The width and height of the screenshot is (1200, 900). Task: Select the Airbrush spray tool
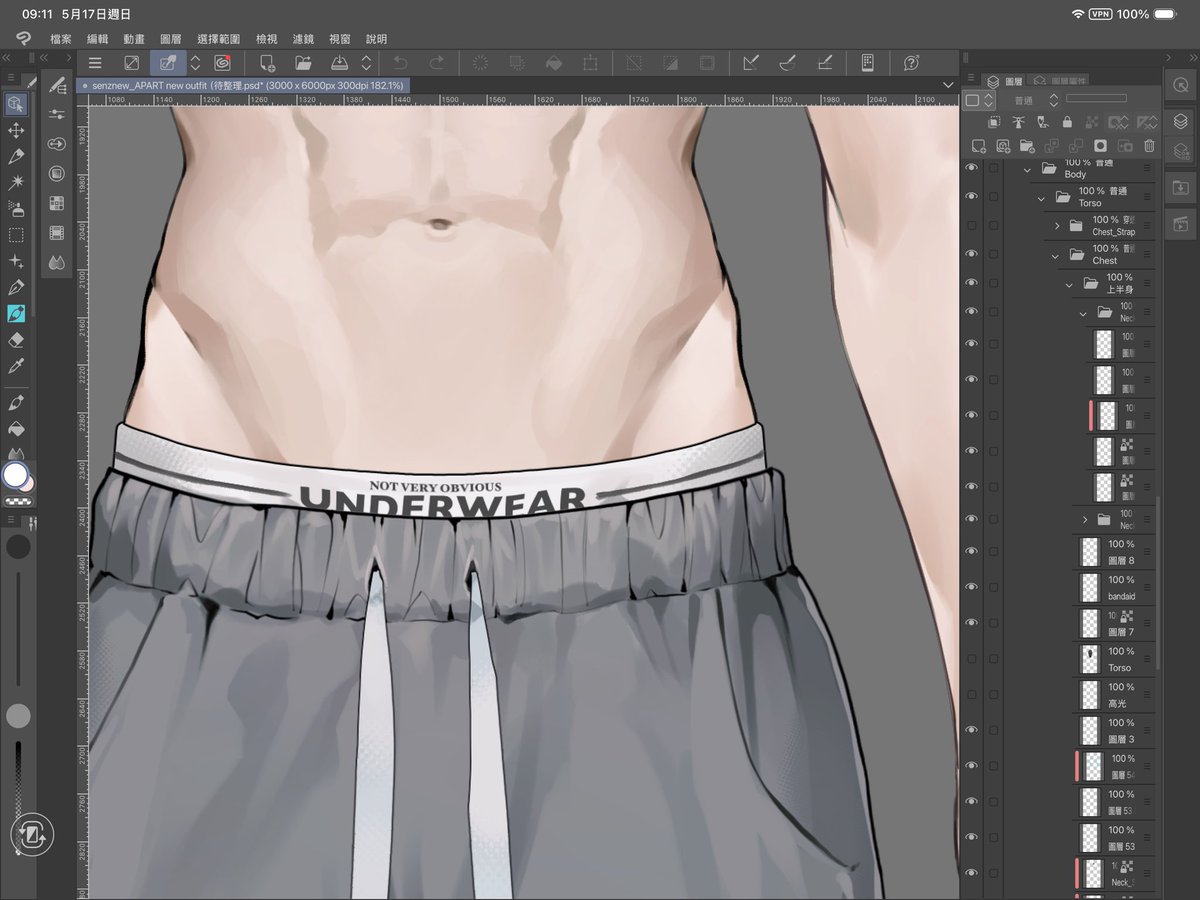(16, 209)
